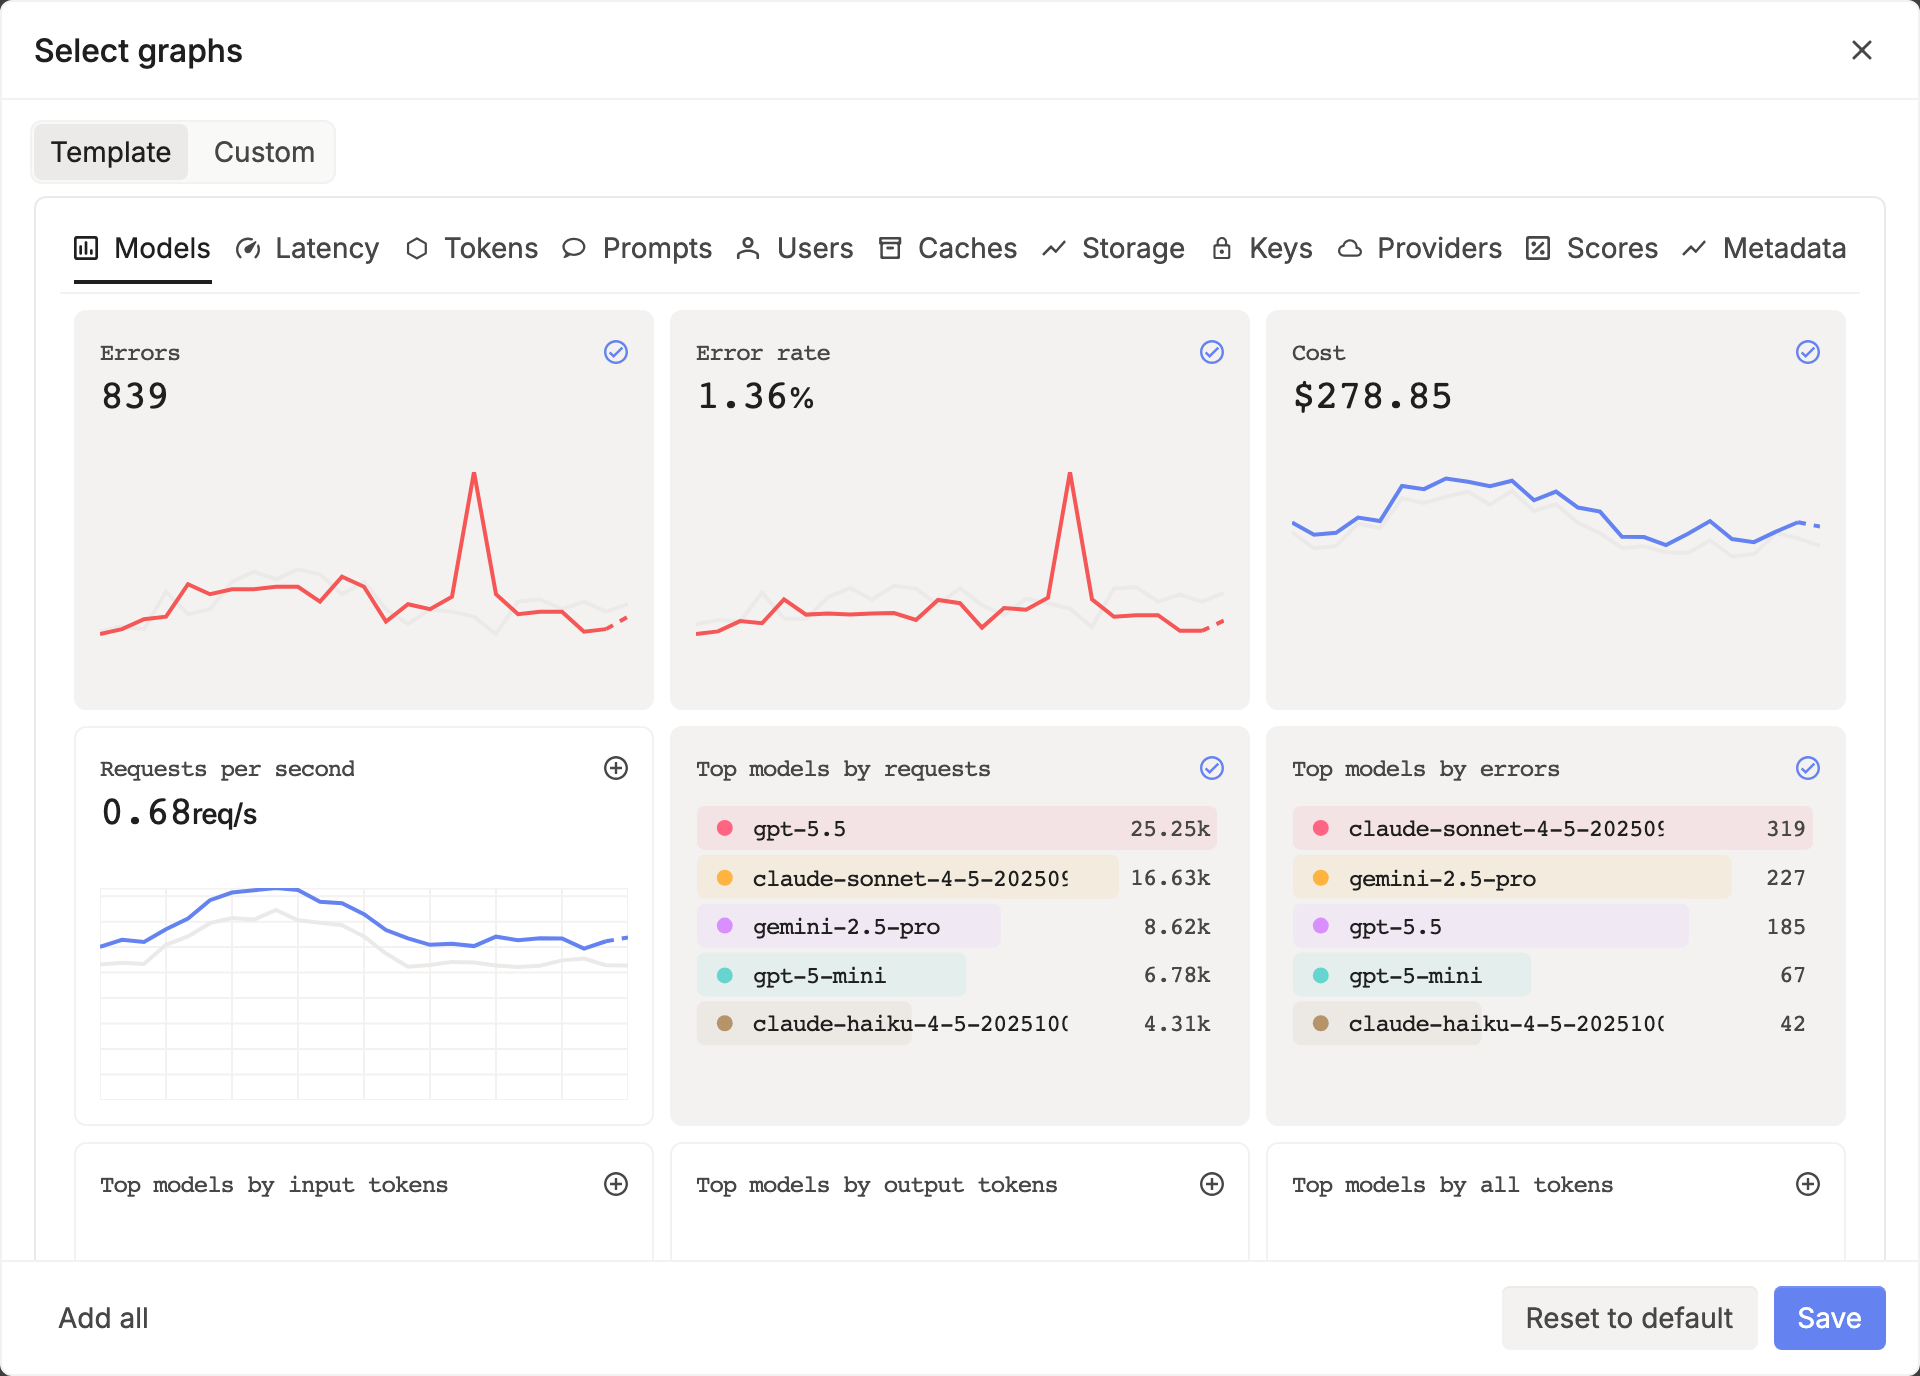1920x1376 pixels.
Task: Click the Add all button
Action: tap(104, 1318)
